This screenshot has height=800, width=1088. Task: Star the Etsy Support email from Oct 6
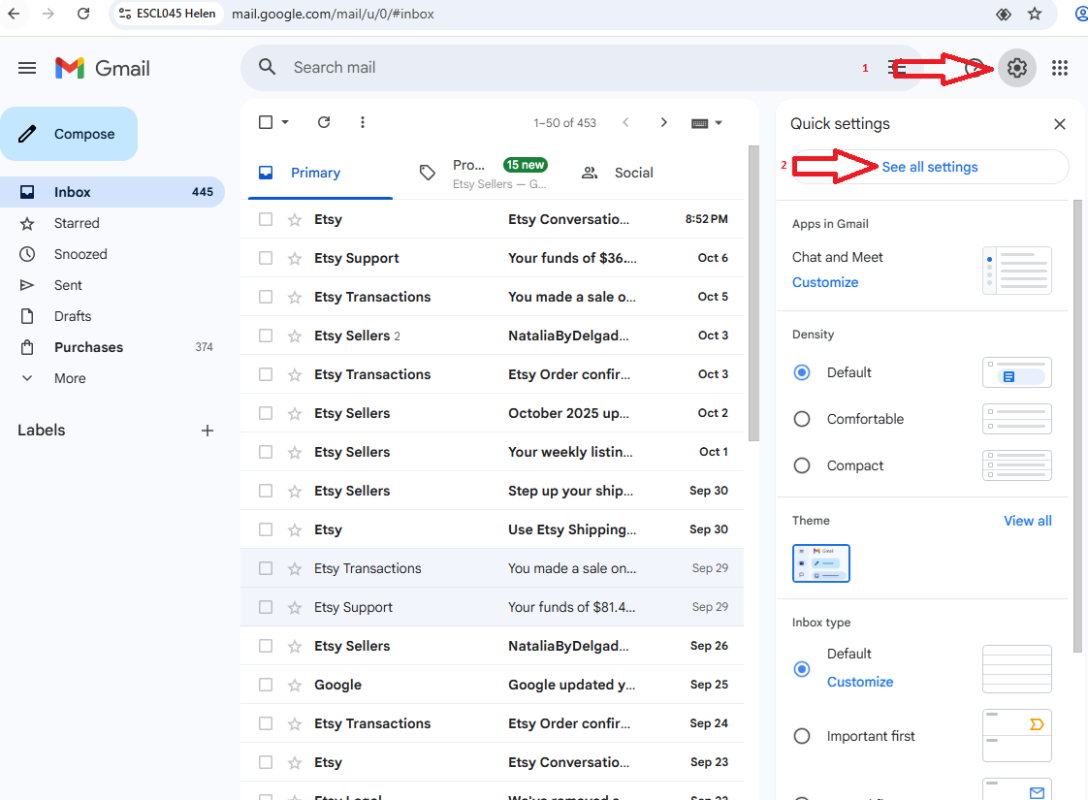click(295, 258)
